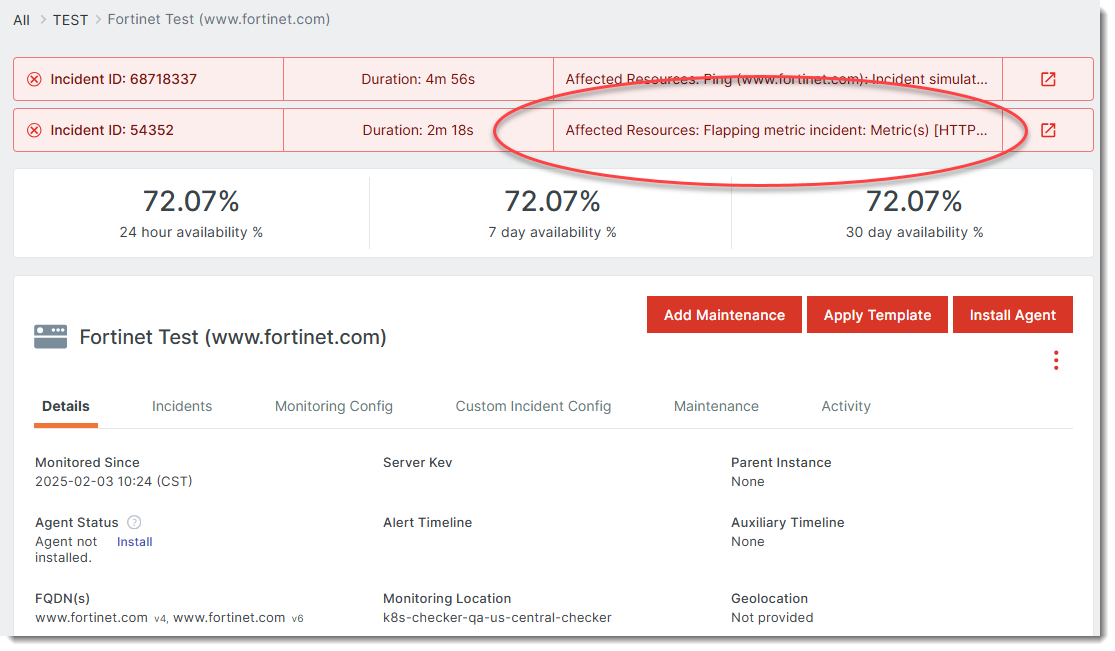Open the Monitoring Config tab
1115x651 pixels.
334,406
